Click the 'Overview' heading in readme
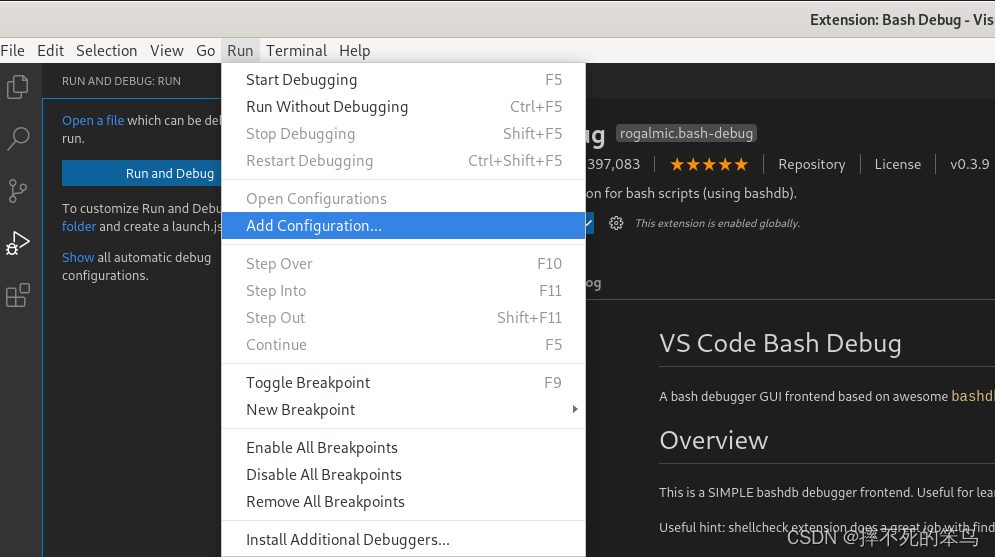Screen dimensions: 995x557 click(x=713, y=440)
